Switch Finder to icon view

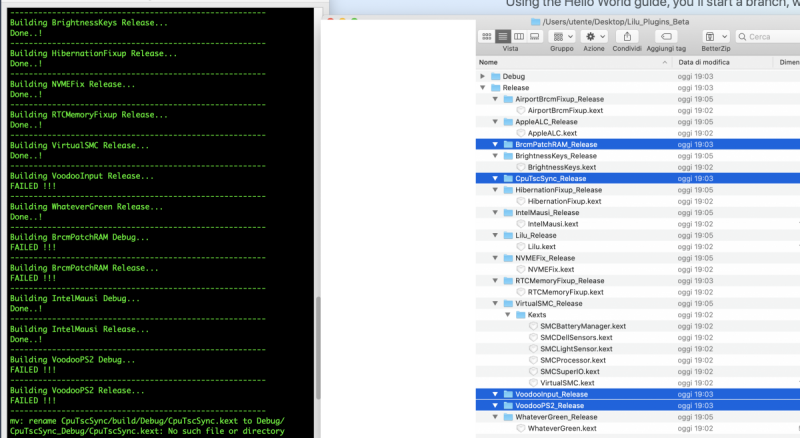[487, 36]
